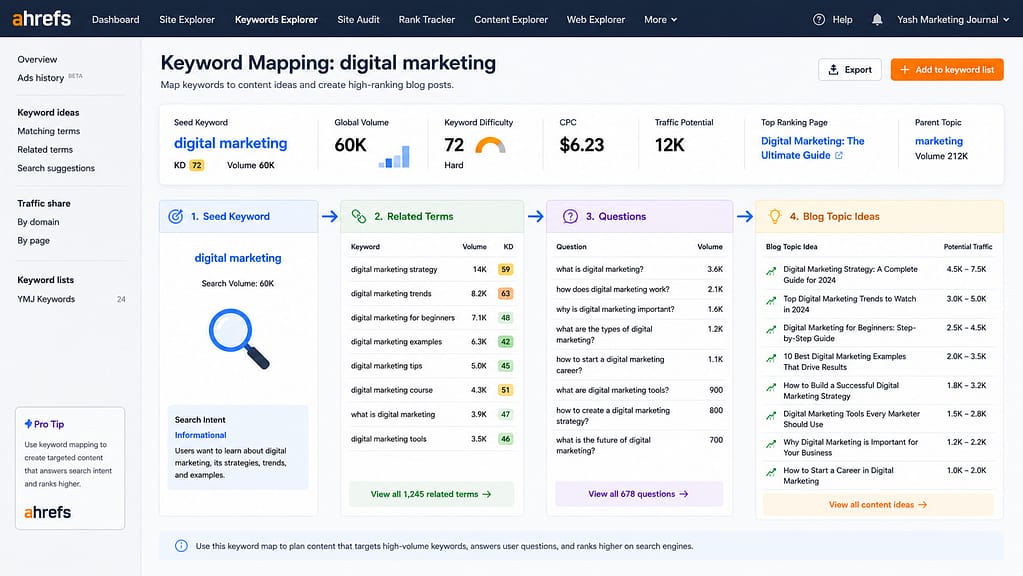Open Digital Marketing: The Ultimate Guide link
The height and width of the screenshot is (576, 1023).
812,148
